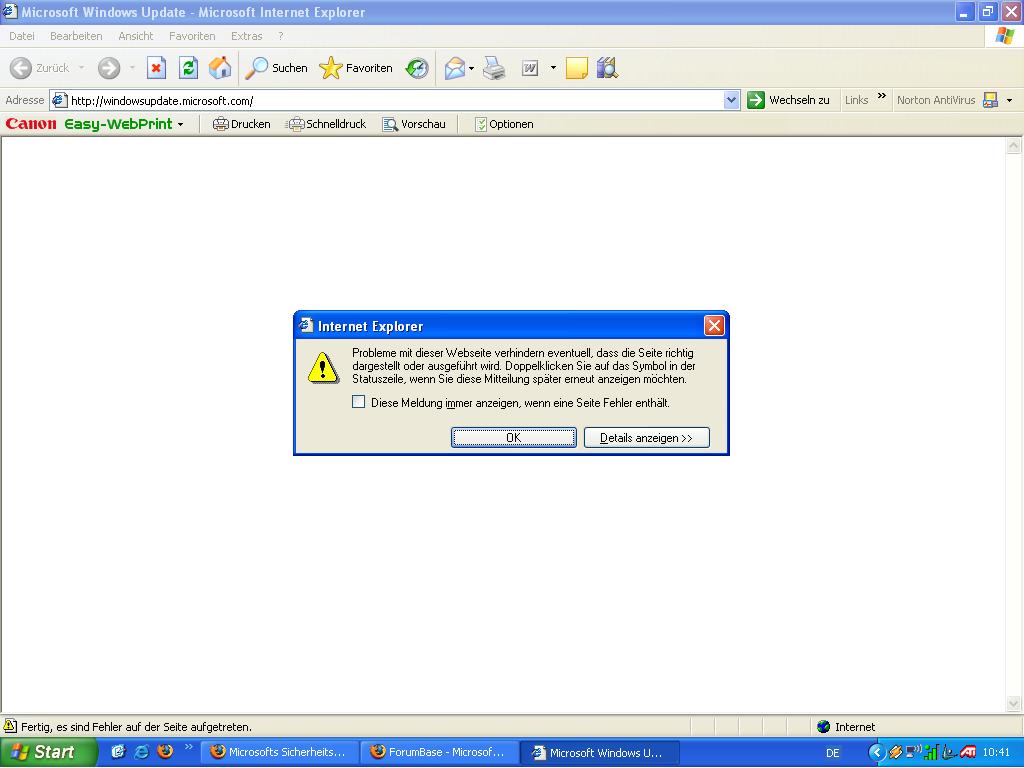Click Schnelldruck in the Canon toolbar
This screenshot has height=768, width=1024.
coord(327,124)
